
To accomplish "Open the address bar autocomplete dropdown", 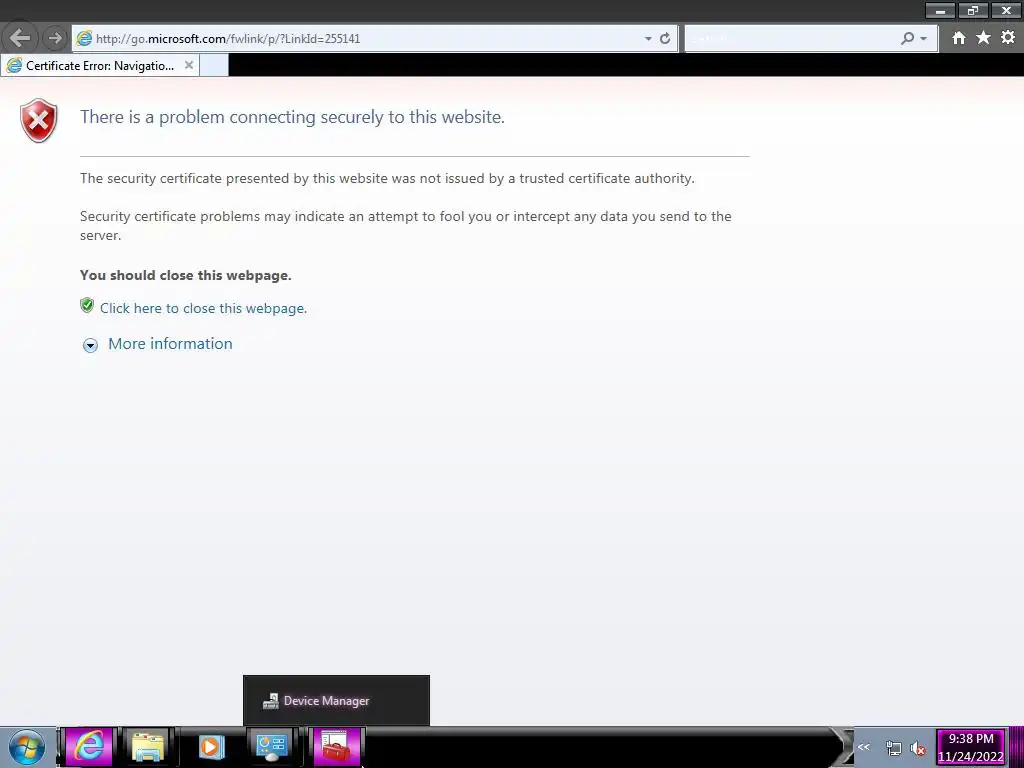I will [648, 39].
